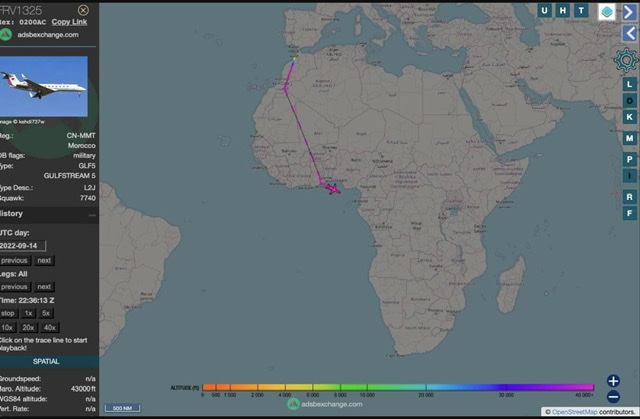The height and width of the screenshot is (419, 640).
Task: Zoom out with the minus button
Action: pos(613,397)
